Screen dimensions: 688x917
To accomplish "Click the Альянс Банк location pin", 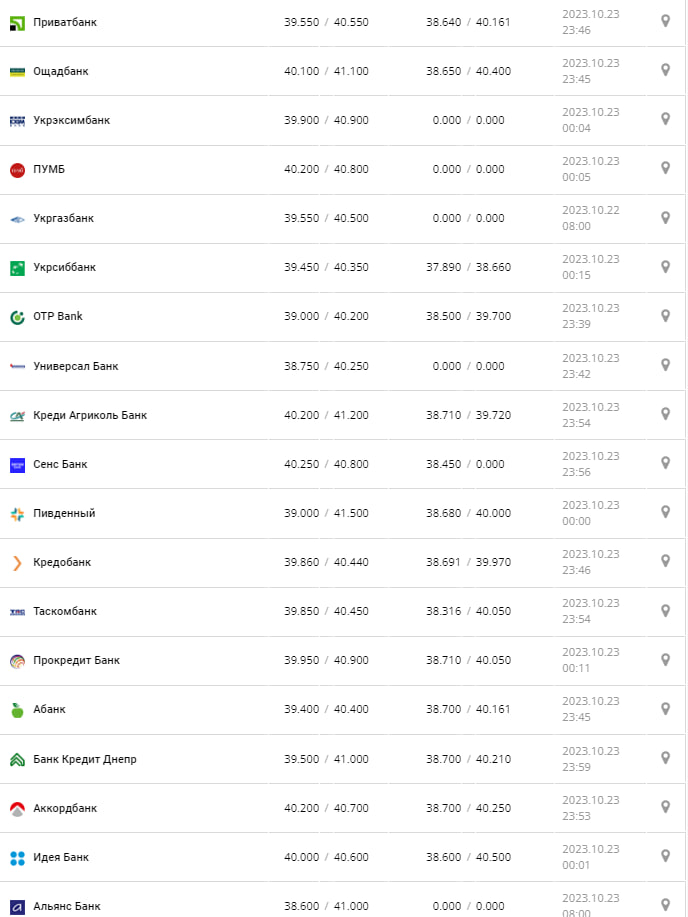I will coord(665,903).
